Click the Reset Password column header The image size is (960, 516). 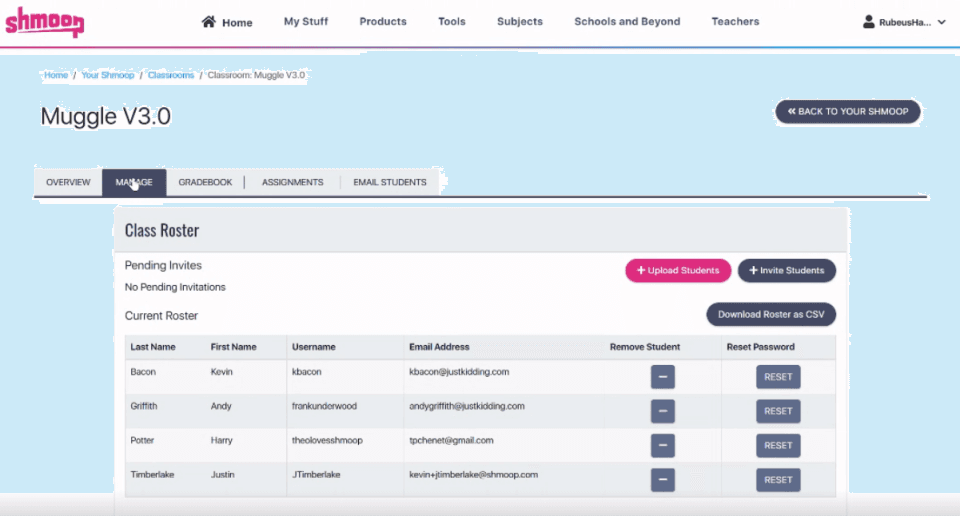[760, 347]
